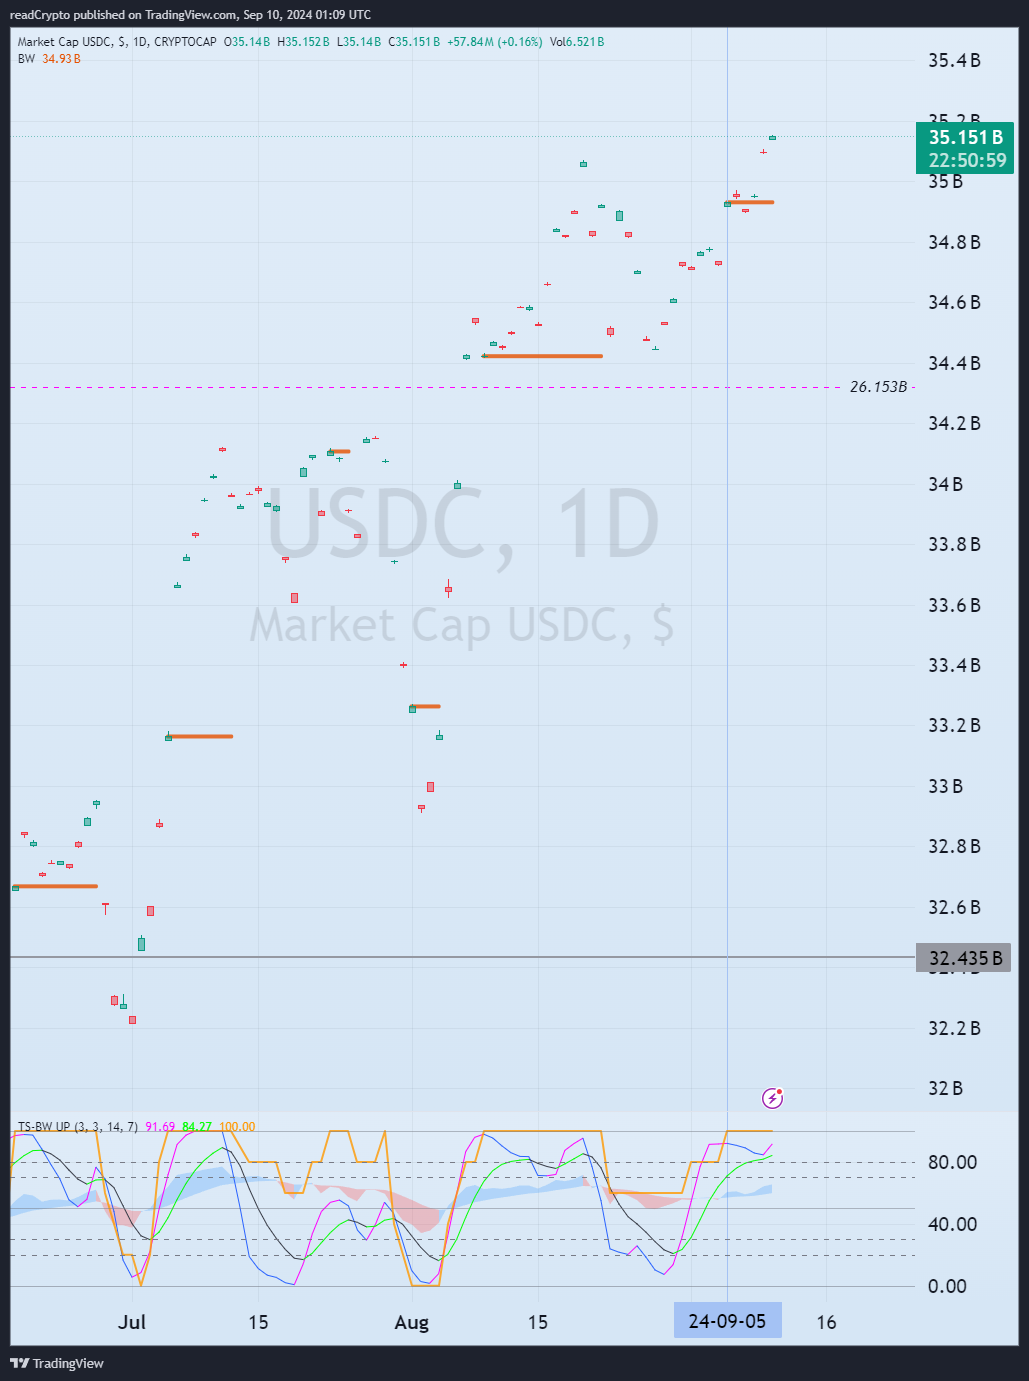Viewport: 1029px width, 1381px height.
Task: Click the 32.6 B price axis label
Action: tap(954, 907)
